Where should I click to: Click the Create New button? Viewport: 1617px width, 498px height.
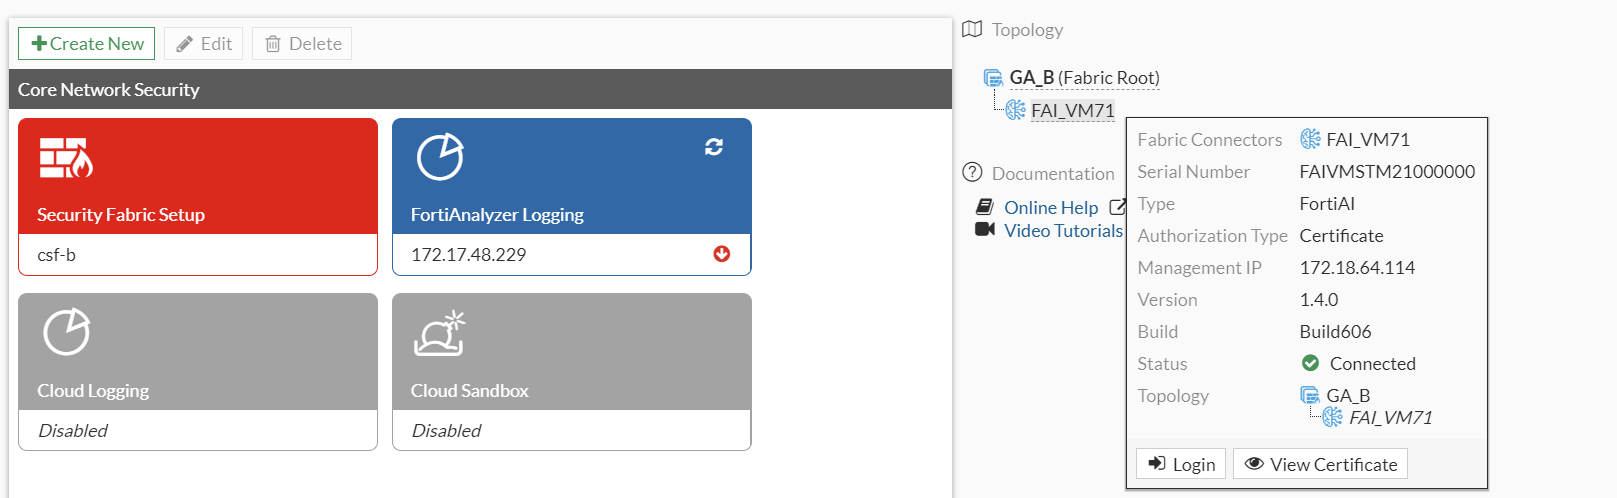(87, 43)
